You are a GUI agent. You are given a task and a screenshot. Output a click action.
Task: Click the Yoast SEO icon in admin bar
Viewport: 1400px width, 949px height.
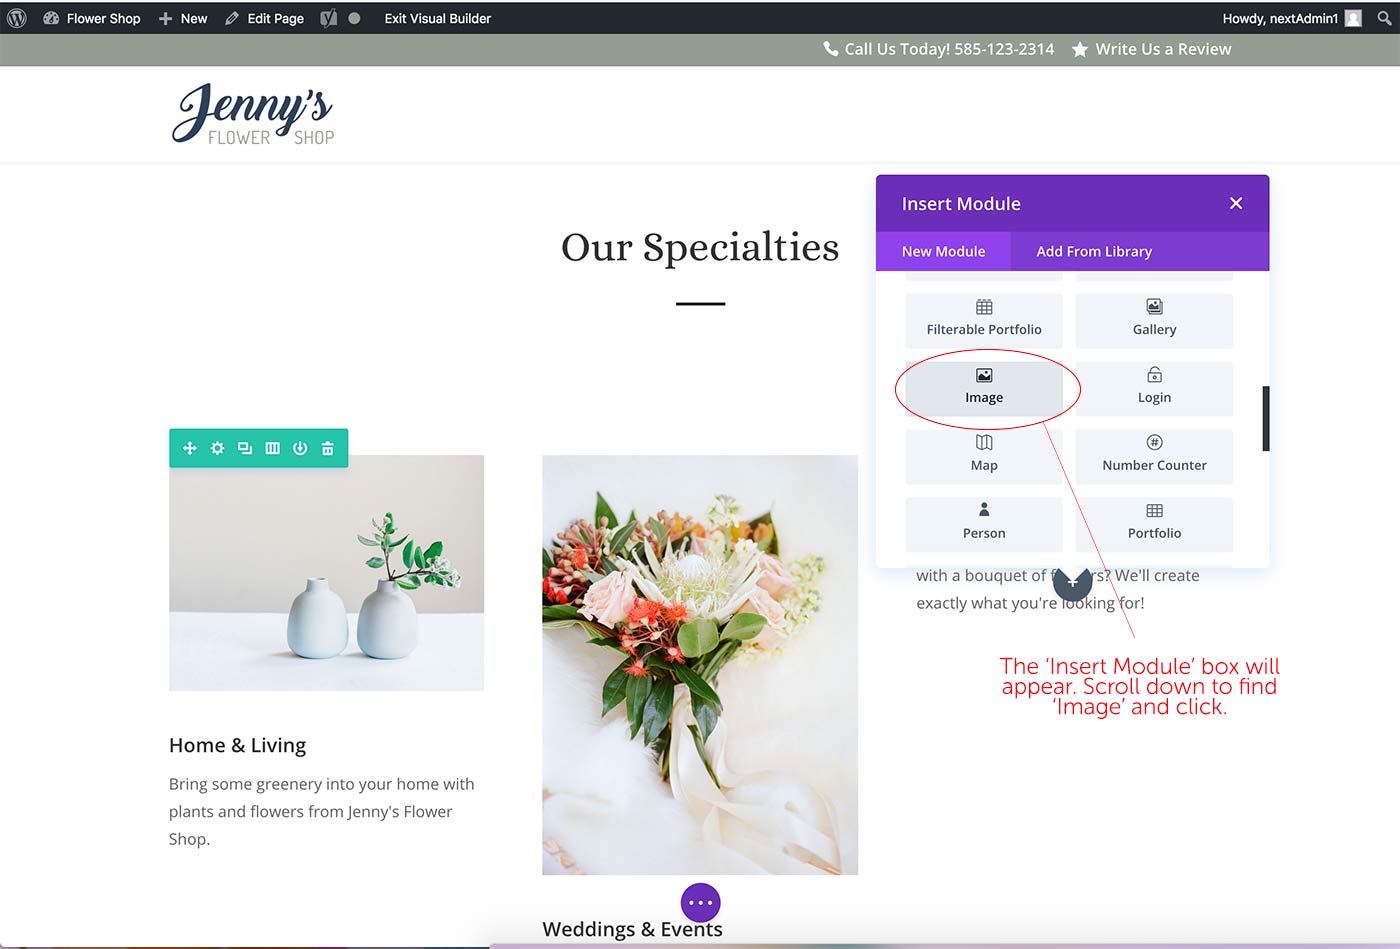coord(328,18)
